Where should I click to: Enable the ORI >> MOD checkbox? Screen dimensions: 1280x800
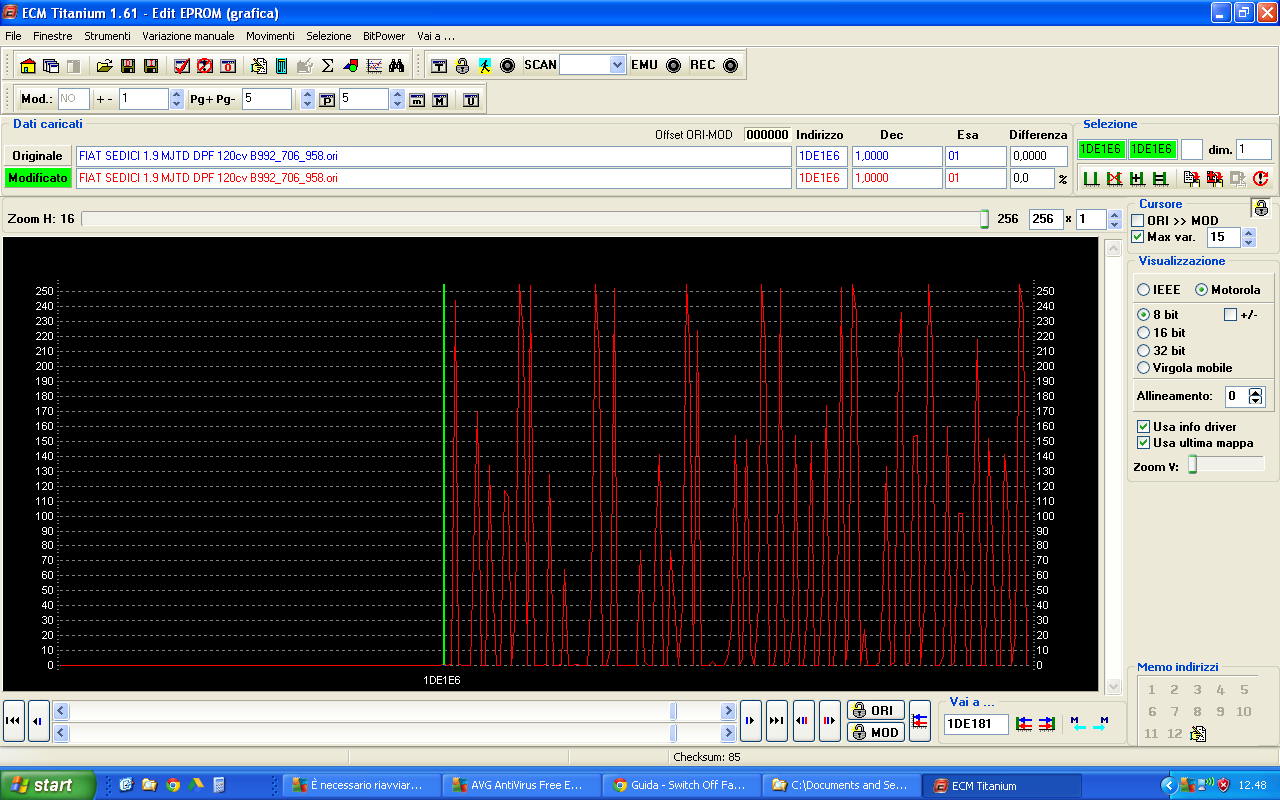click(1138, 221)
